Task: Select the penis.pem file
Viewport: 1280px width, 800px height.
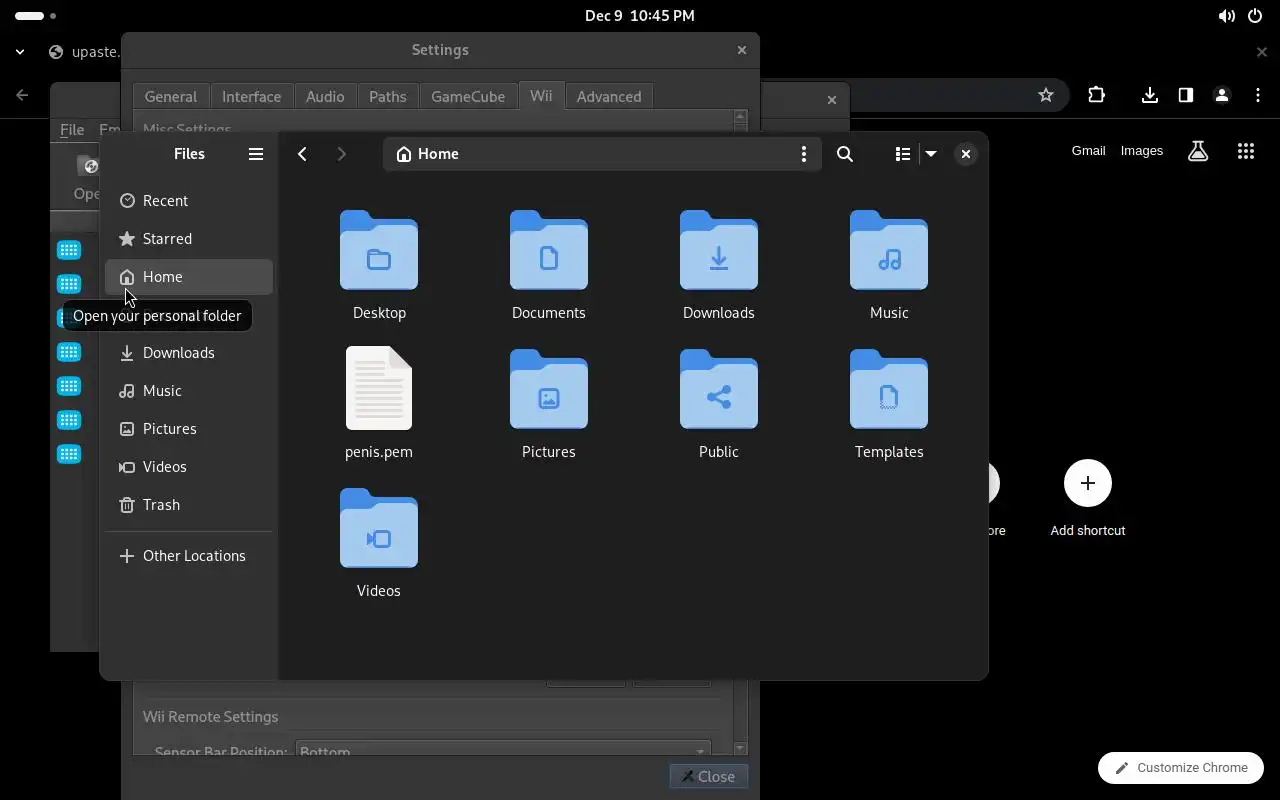Action: point(379,404)
